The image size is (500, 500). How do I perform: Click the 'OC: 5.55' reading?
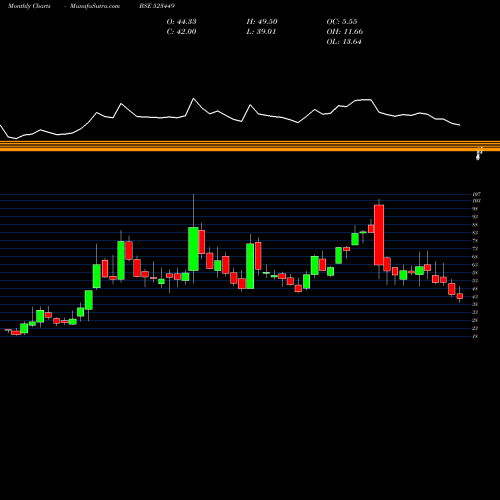click(x=342, y=22)
